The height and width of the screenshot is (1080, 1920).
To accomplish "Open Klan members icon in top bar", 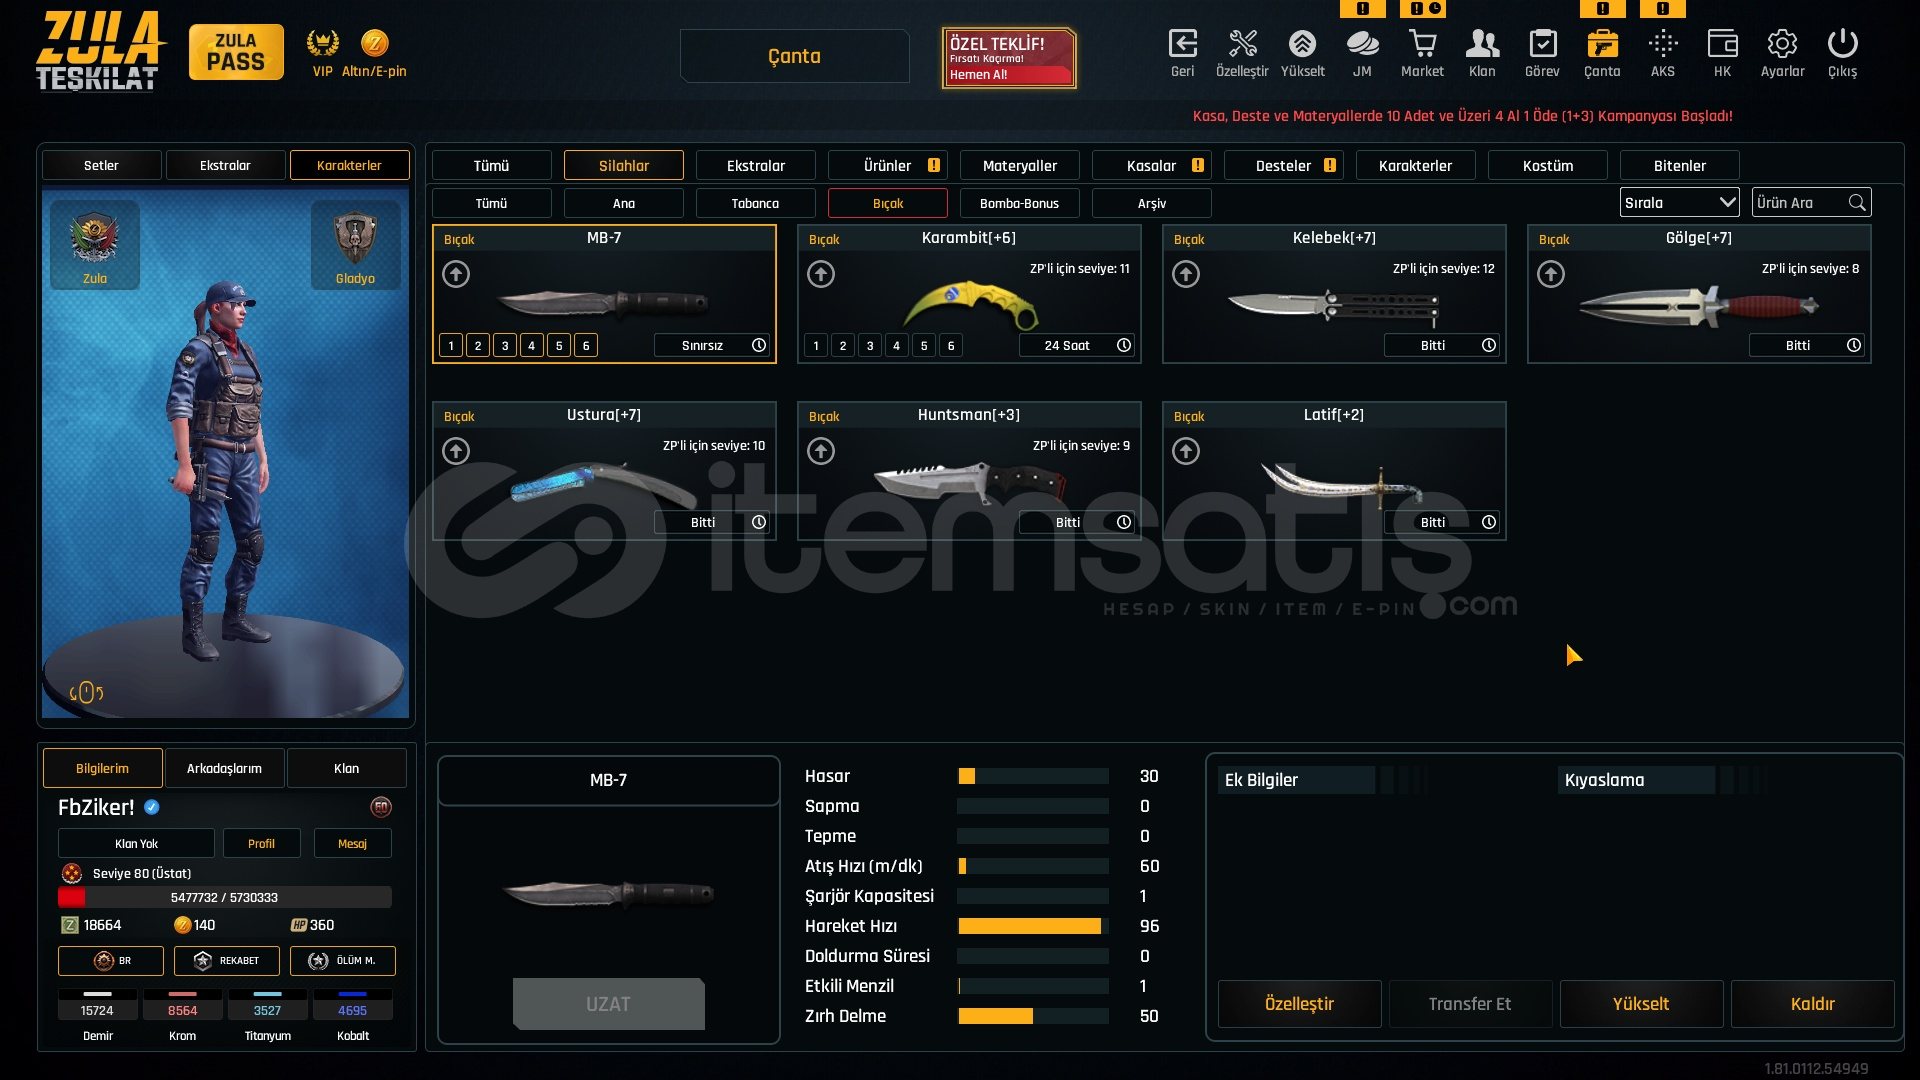I will tap(1482, 45).
